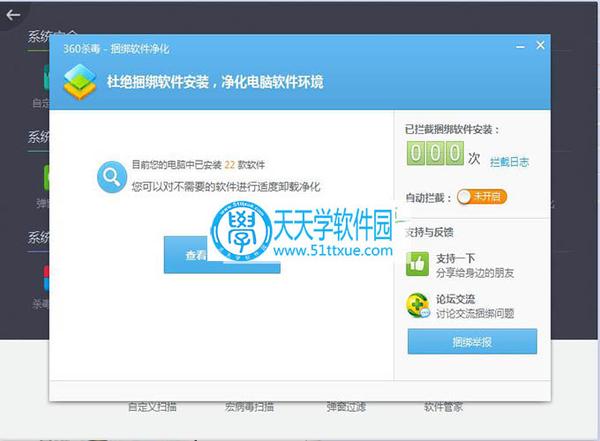Screen dimensions: 600x441
Task: Minimize the bundle cleaner dialog
Action: [520, 47]
